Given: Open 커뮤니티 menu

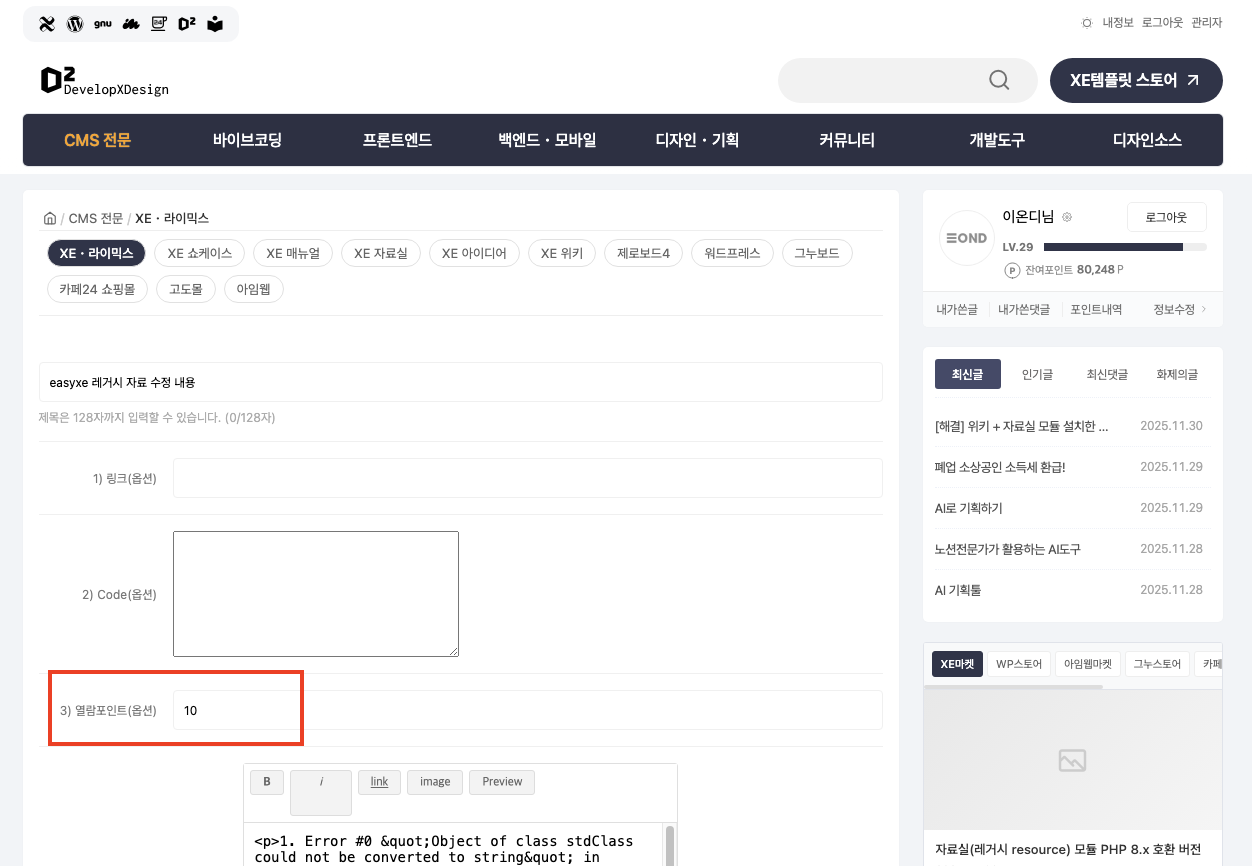Looking at the screenshot, I should point(847,140).
